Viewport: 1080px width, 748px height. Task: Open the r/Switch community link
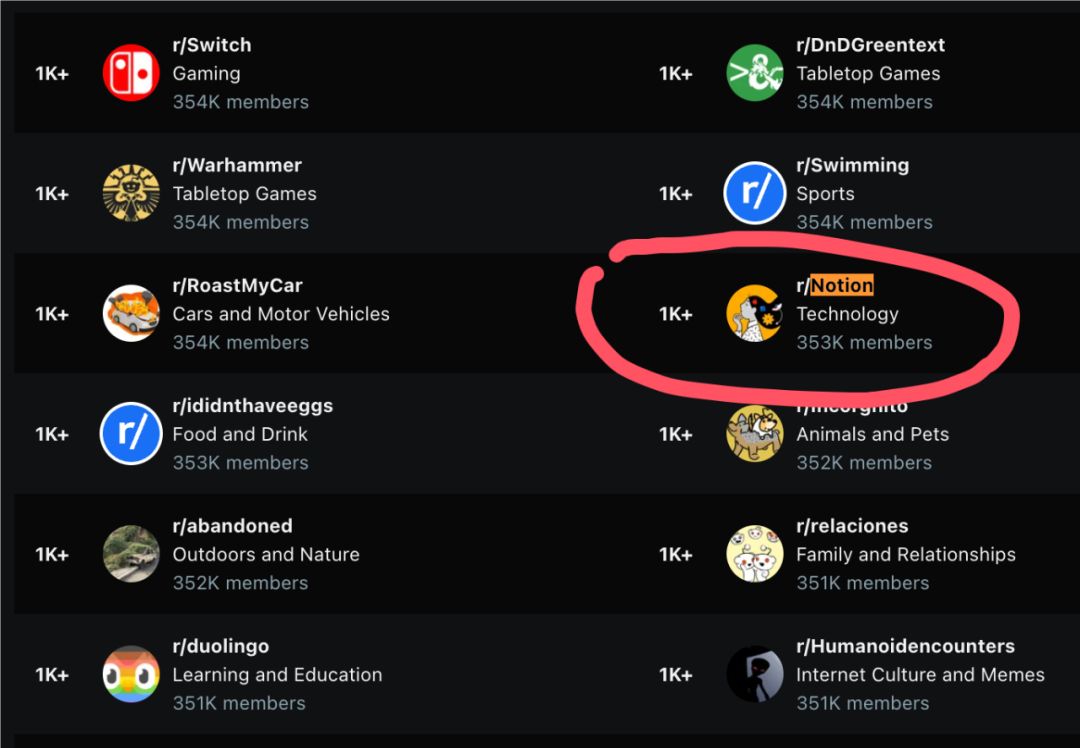[x=212, y=45]
